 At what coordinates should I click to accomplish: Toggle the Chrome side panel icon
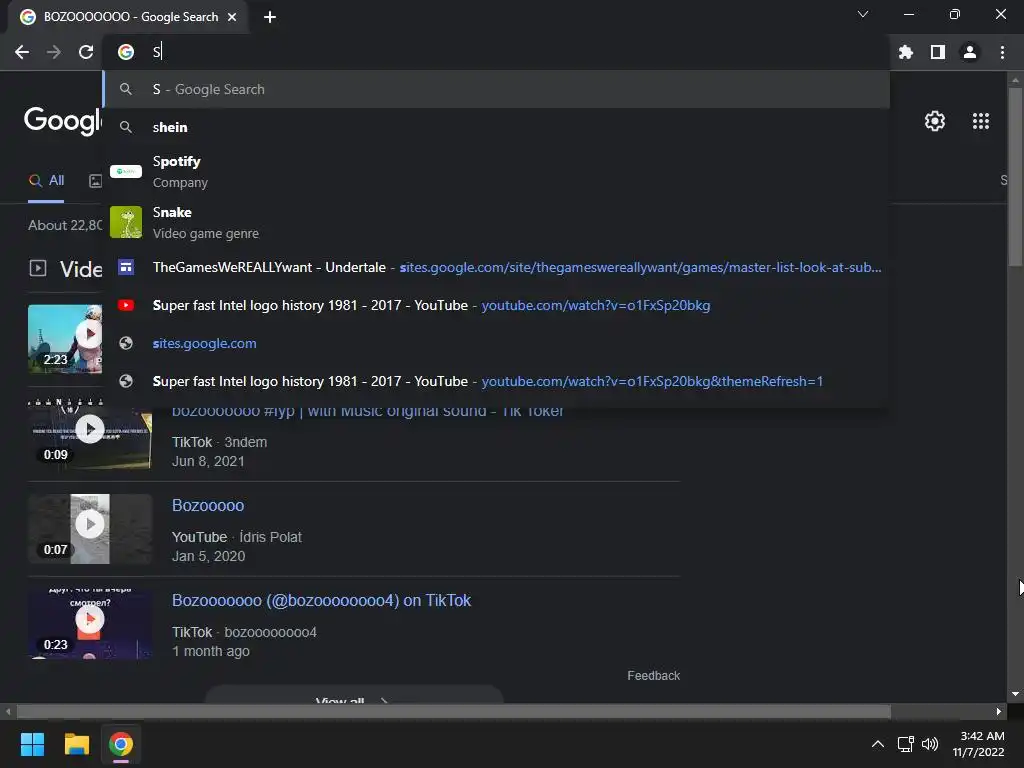pos(938,52)
